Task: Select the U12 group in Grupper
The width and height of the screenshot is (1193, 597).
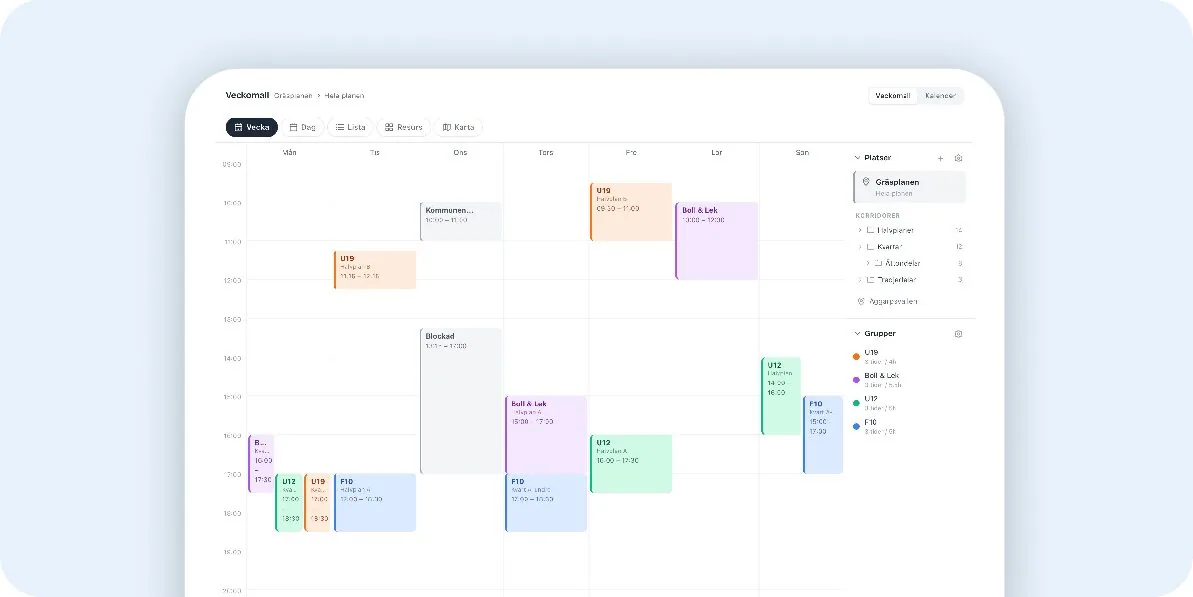Action: [875, 403]
